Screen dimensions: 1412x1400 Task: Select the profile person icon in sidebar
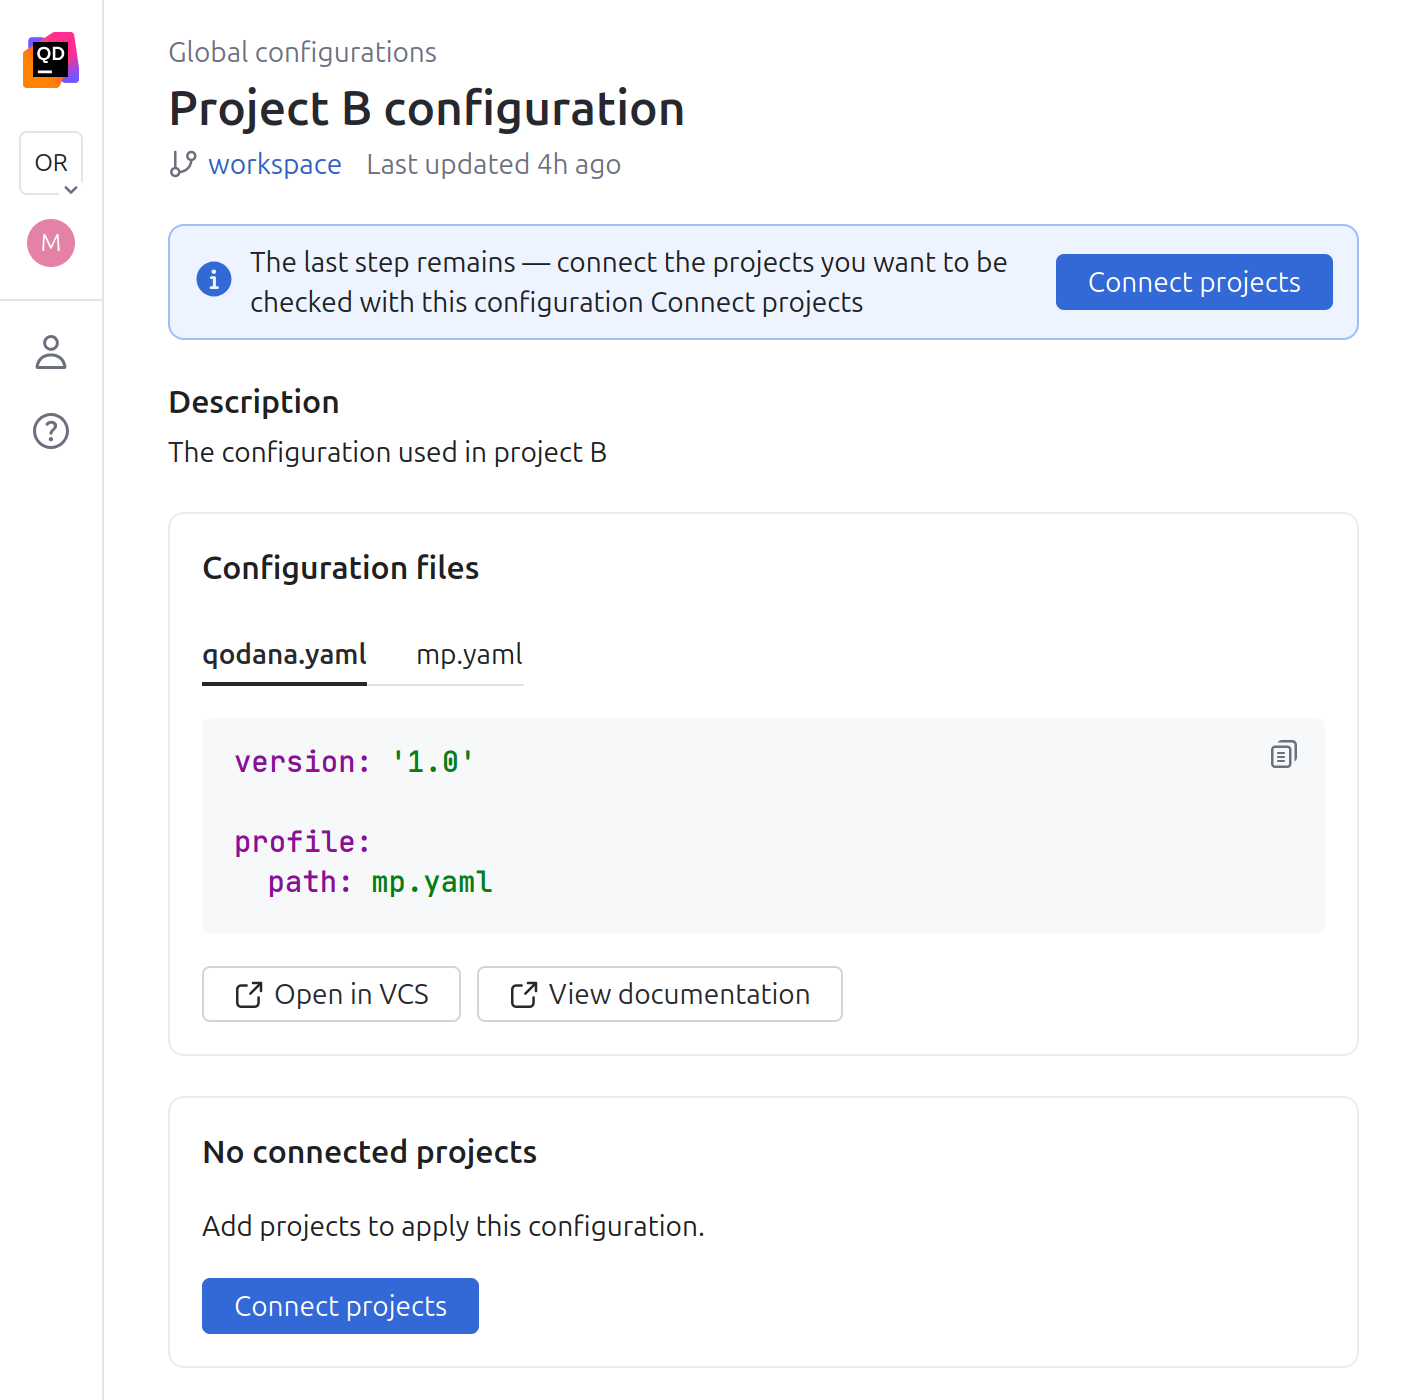coord(51,353)
